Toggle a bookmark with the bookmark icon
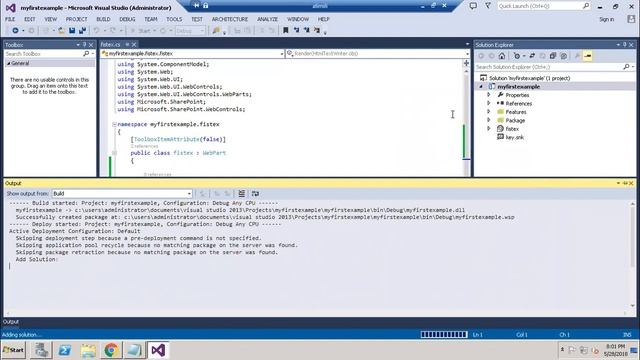 point(286,30)
